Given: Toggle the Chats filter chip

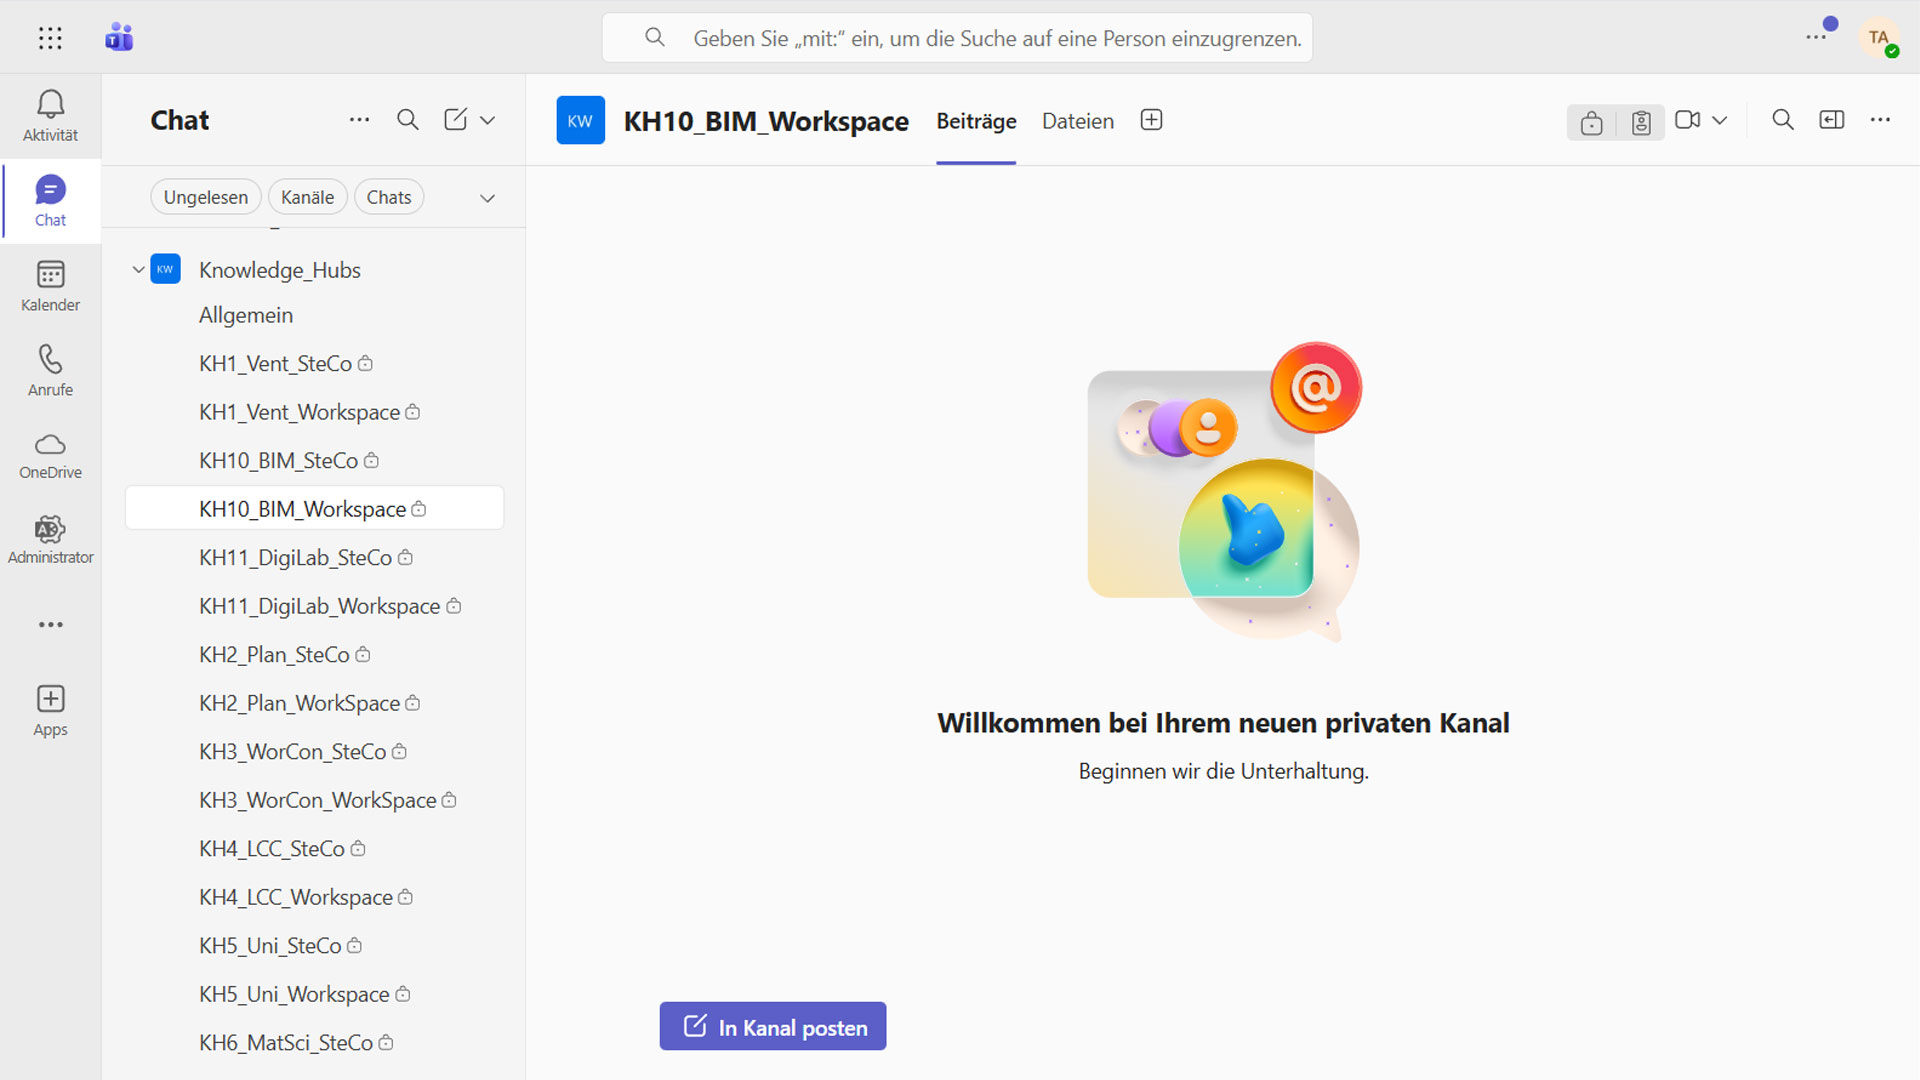Looking at the screenshot, I should [x=389, y=197].
